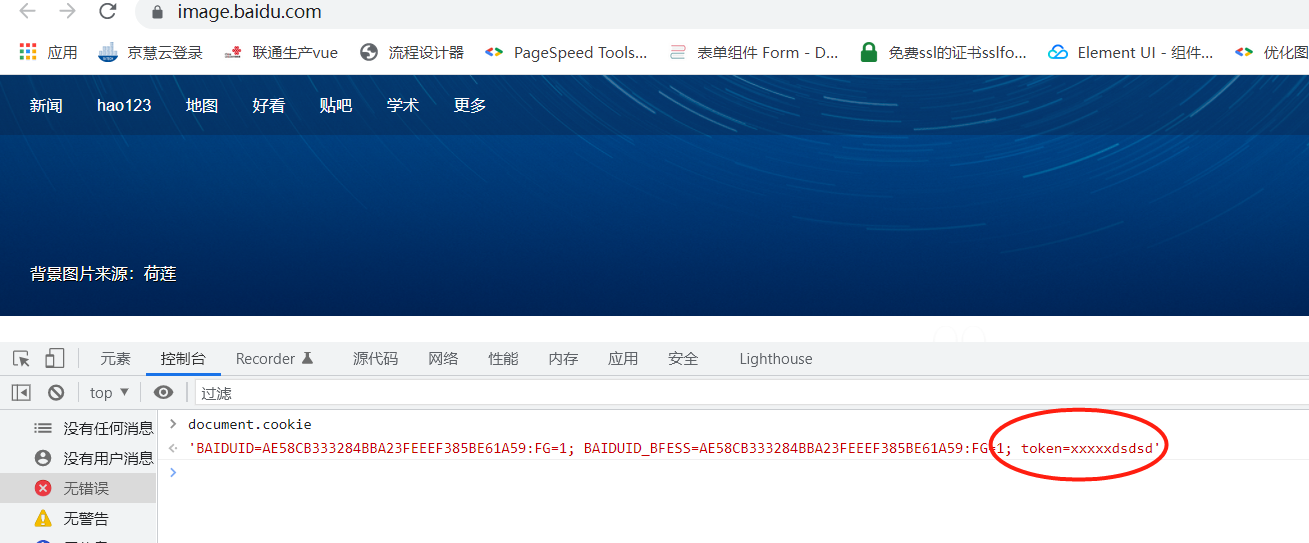The image size is (1309, 543).
Task: Open the 更多 navigation menu
Action: click(x=470, y=105)
